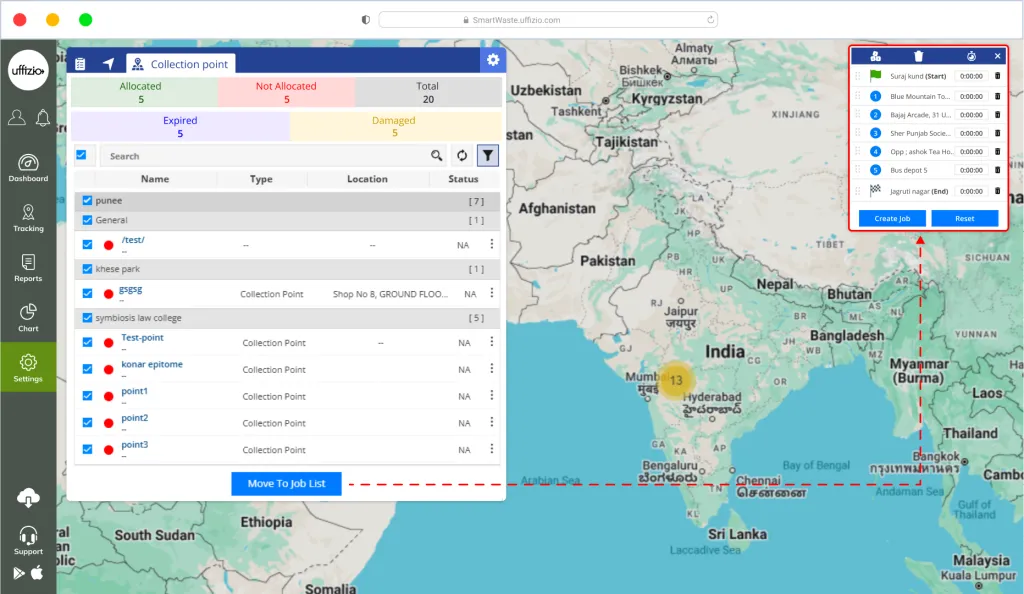The height and width of the screenshot is (594, 1024).
Task: Open the panel settings gear icon
Action: tap(492, 61)
